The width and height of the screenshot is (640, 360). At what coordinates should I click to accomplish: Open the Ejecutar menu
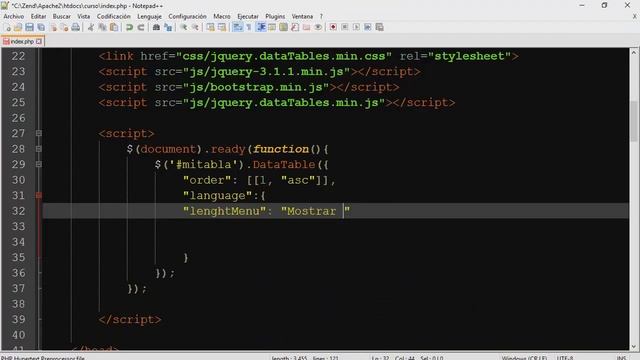(x=248, y=16)
